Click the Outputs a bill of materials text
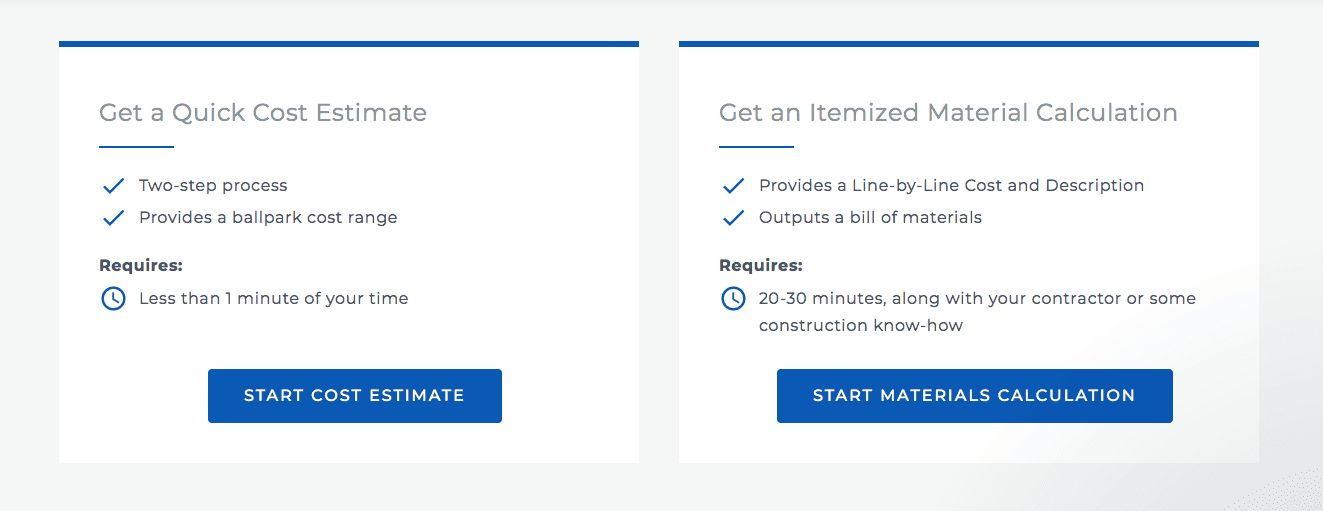Screen dimensions: 1323x511 tap(870, 218)
